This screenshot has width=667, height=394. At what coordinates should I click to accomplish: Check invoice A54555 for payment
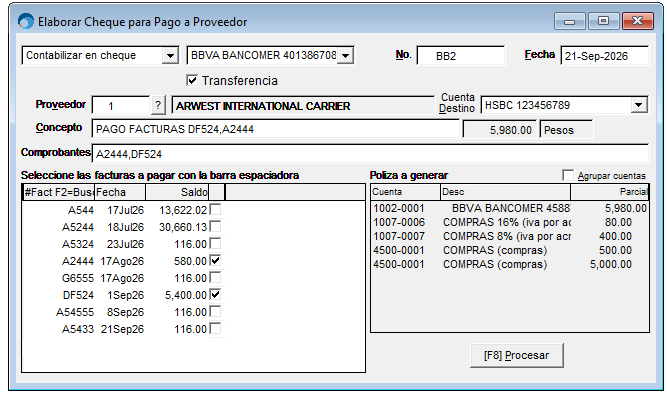coord(216,311)
